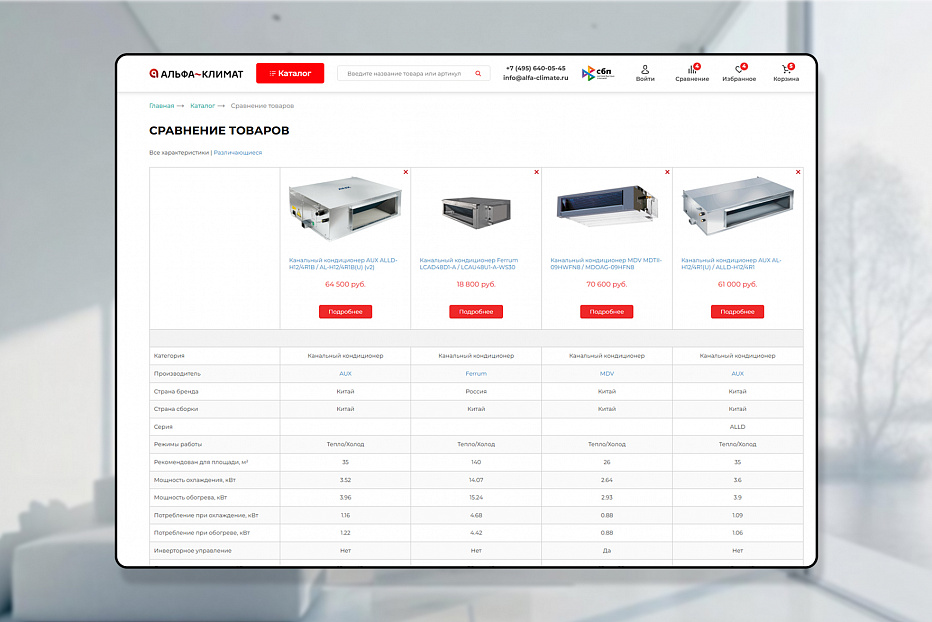Click the price 64 500 руб.

click(x=345, y=284)
